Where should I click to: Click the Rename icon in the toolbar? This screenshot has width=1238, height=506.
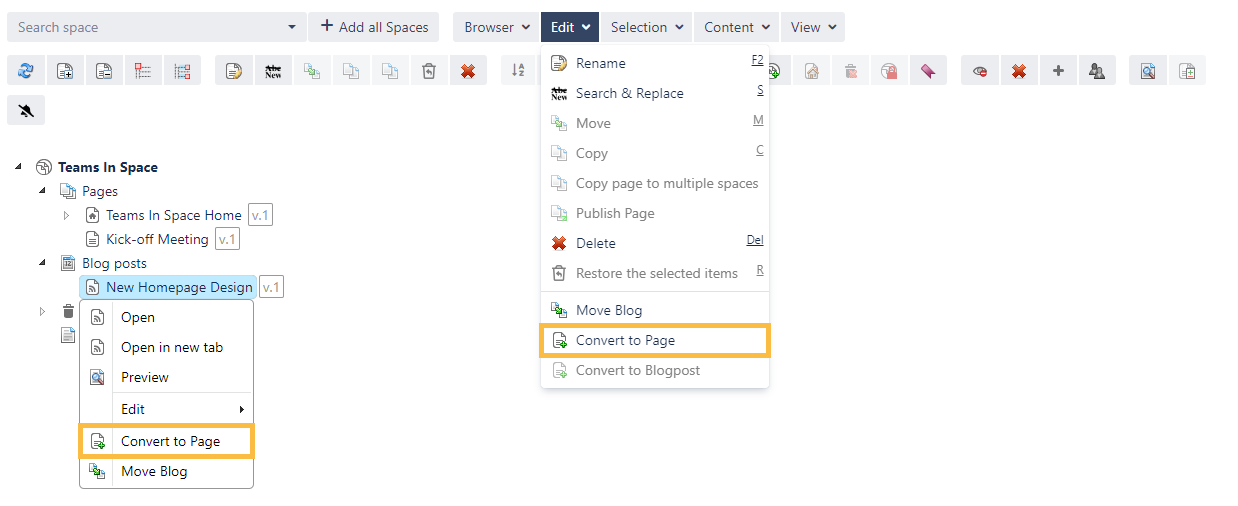point(233,71)
